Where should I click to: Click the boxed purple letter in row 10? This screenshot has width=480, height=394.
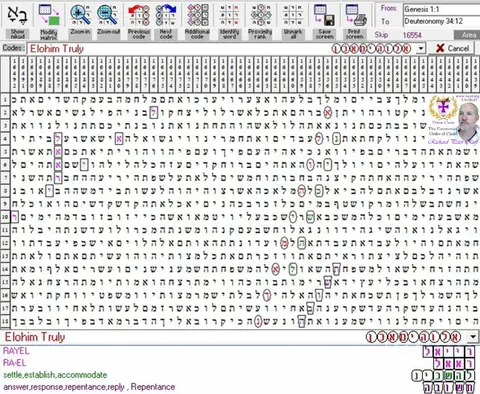point(15,217)
